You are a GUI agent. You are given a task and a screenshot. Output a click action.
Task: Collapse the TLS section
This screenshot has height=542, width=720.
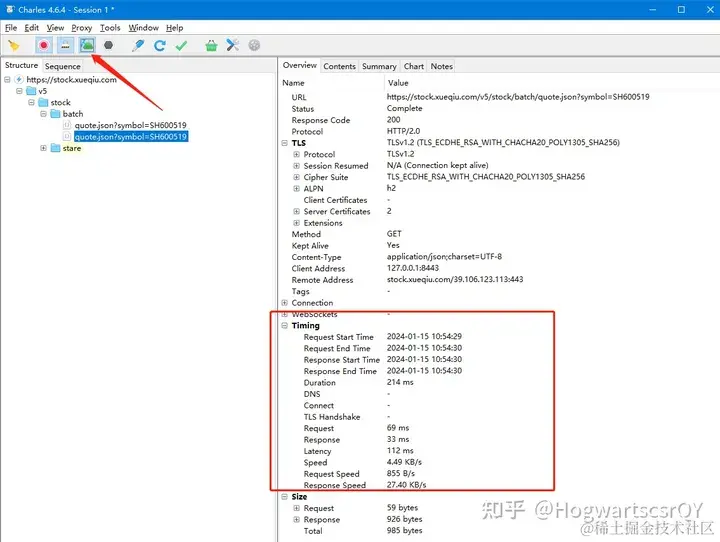(285, 143)
